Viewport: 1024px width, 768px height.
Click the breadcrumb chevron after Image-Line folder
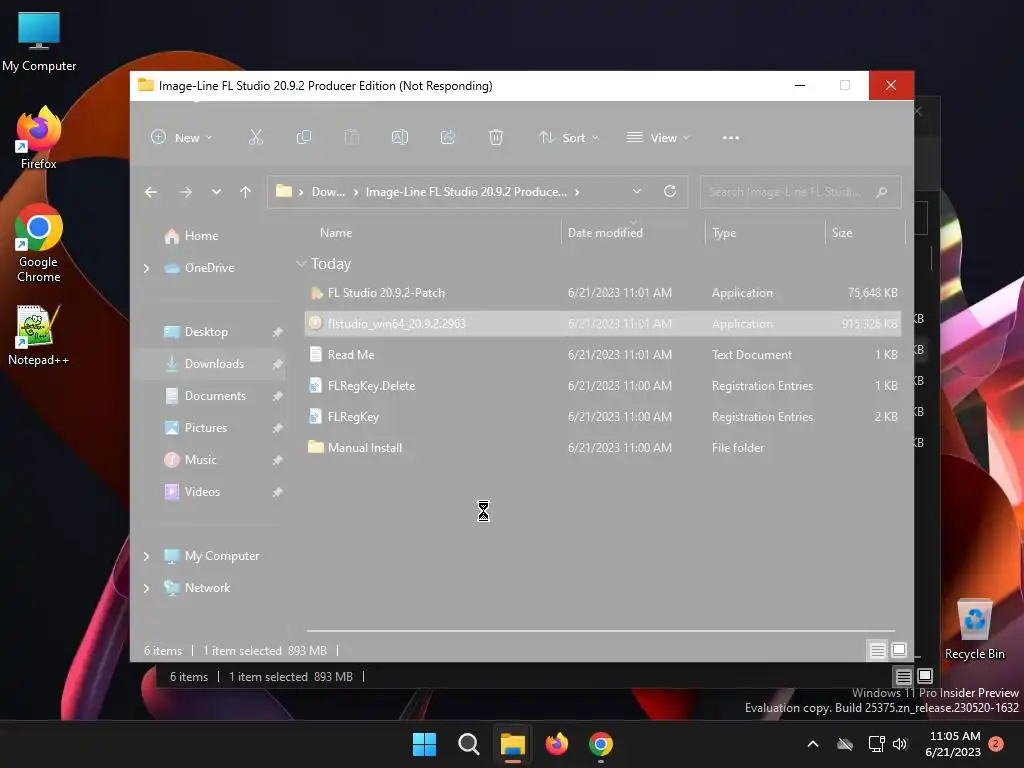577,192
